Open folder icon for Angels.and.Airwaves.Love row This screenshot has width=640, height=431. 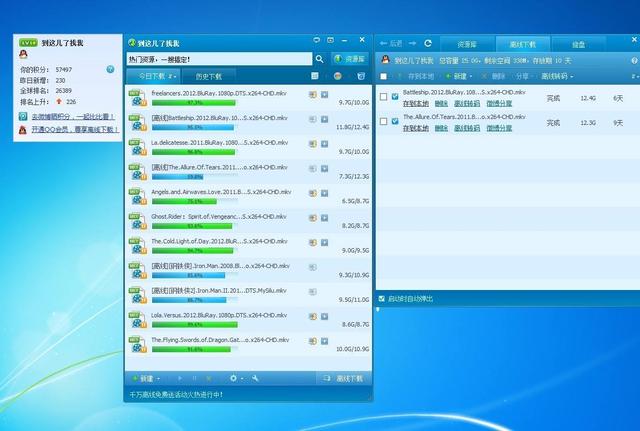click(313, 193)
